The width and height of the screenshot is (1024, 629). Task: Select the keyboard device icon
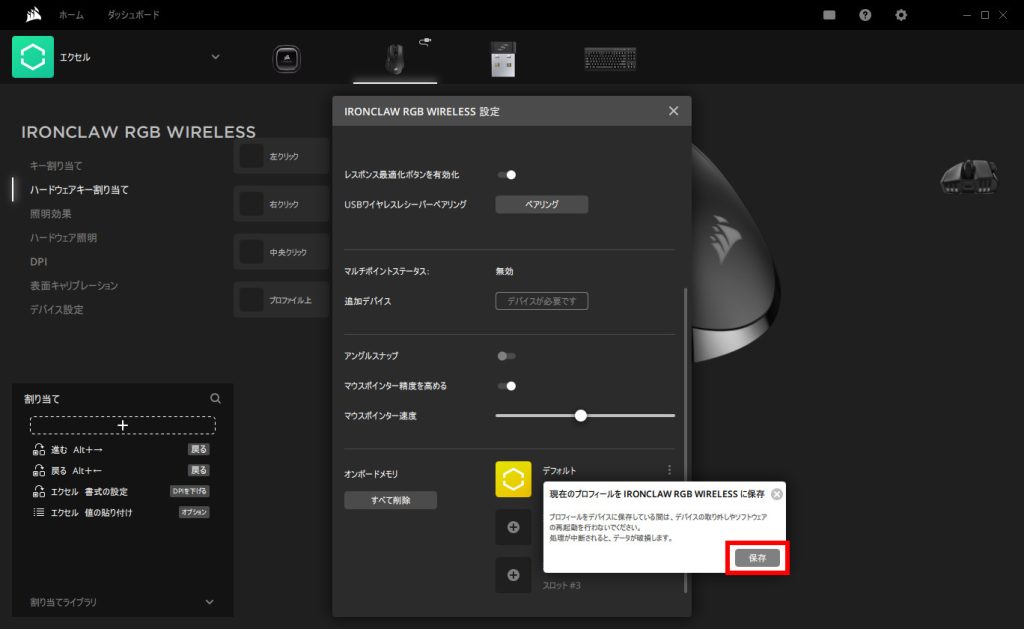click(x=610, y=59)
